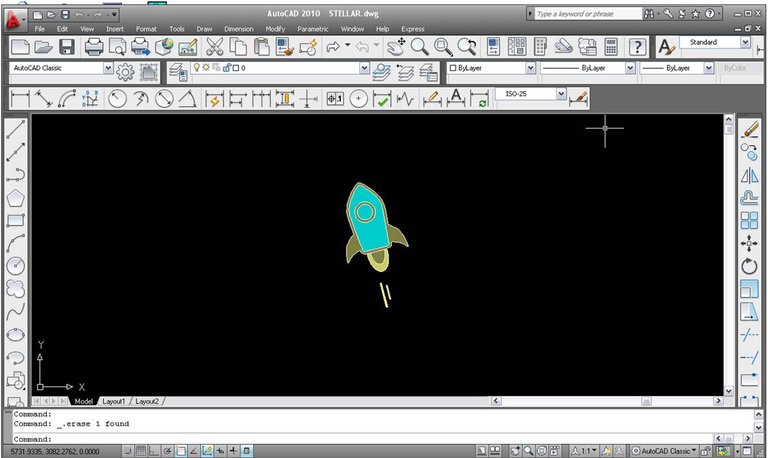768x458 pixels.
Task: Activate the Match Properties brush icon
Action: click(x=285, y=47)
